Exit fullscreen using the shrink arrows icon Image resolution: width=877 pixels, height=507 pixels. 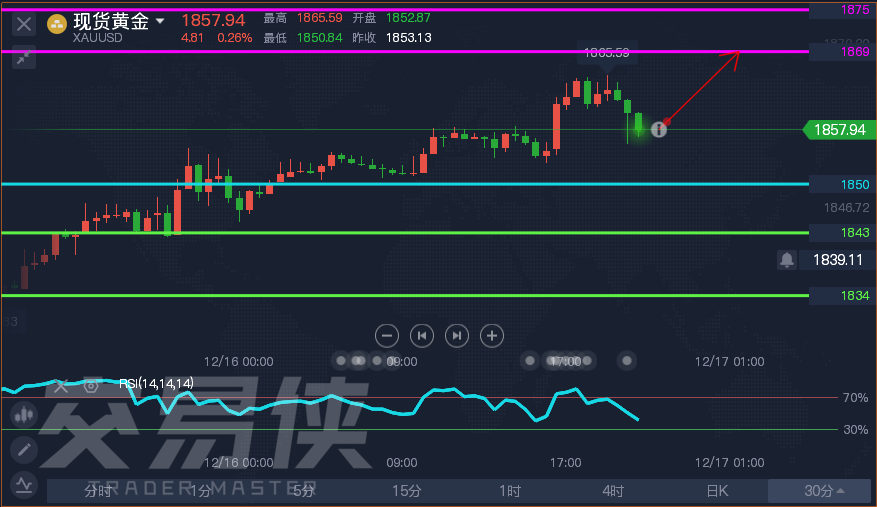pos(24,57)
